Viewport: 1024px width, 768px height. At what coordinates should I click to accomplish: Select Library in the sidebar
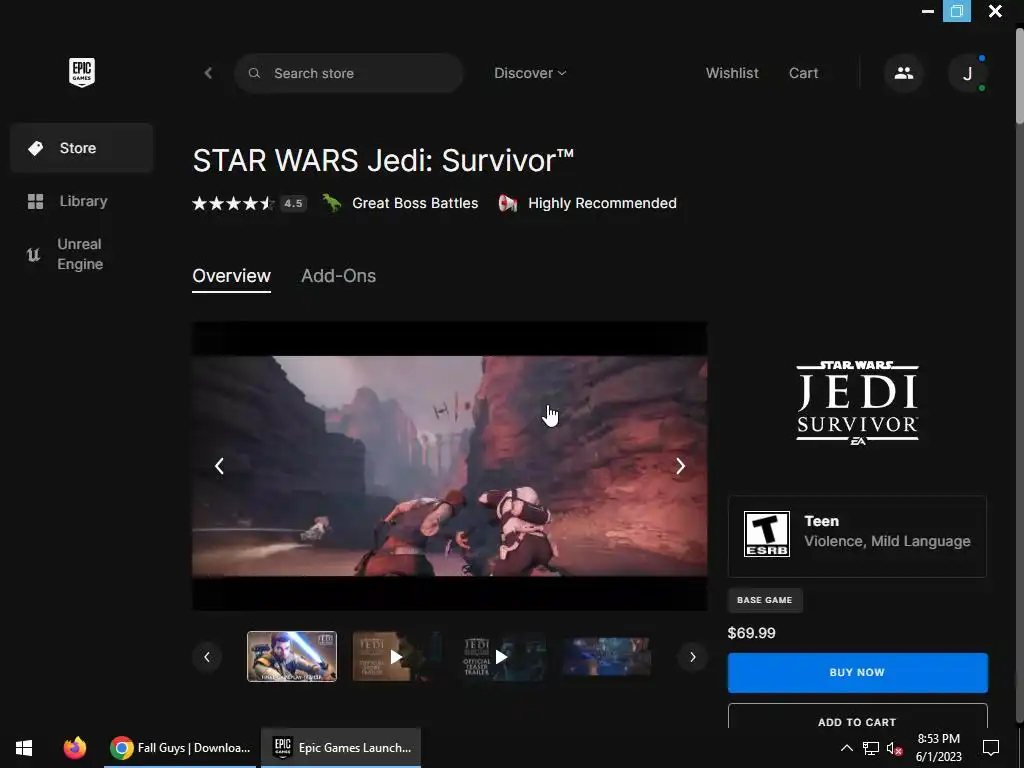tap(82, 201)
